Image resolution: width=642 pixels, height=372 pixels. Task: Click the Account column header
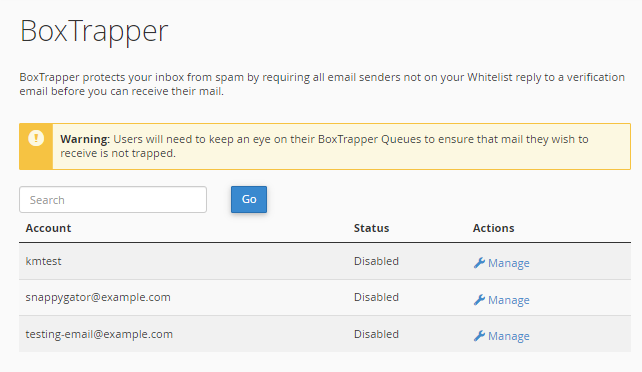[x=48, y=228]
